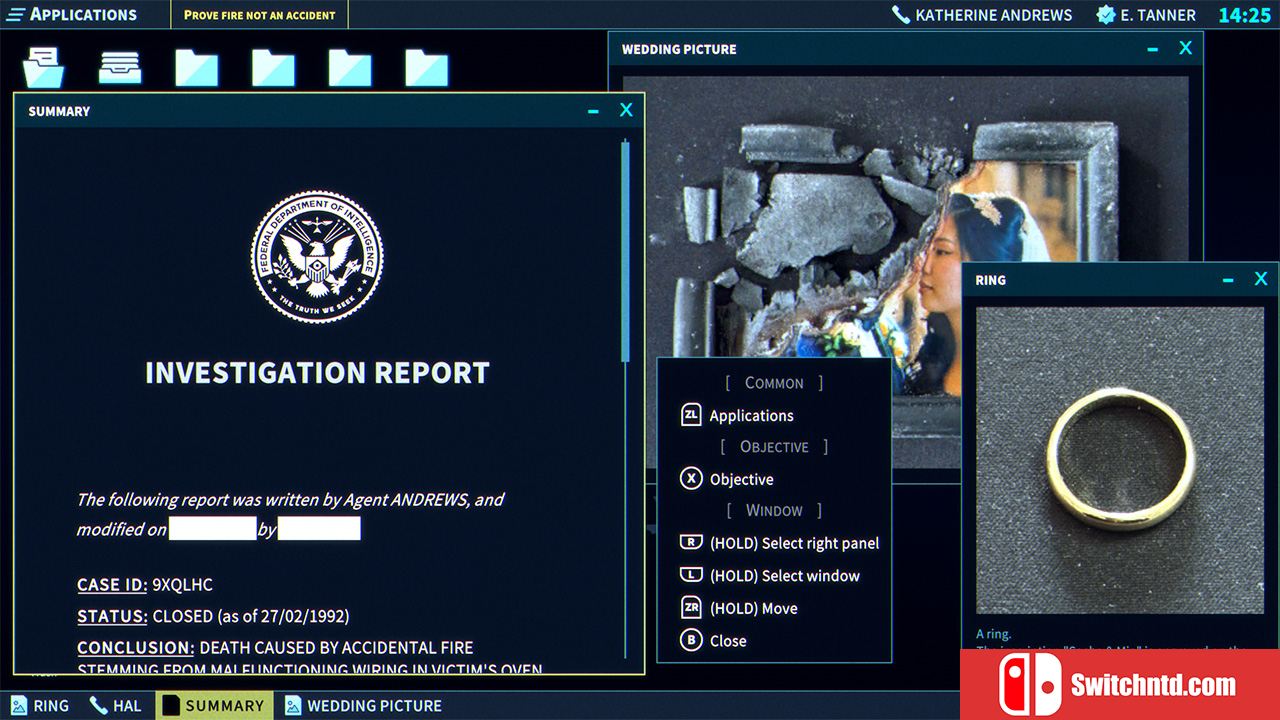The height and width of the screenshot is (720, 1280).
Task: Click the picture icon on RING taskbar item
Action: click(19, 705)
